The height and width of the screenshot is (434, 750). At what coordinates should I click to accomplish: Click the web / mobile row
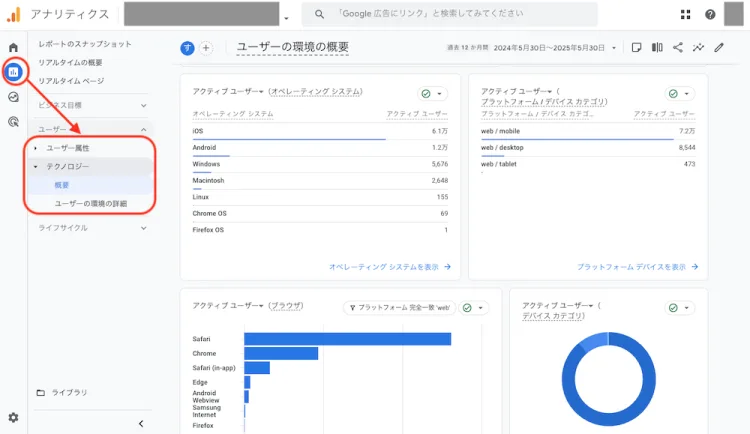[x=588, y=131]
